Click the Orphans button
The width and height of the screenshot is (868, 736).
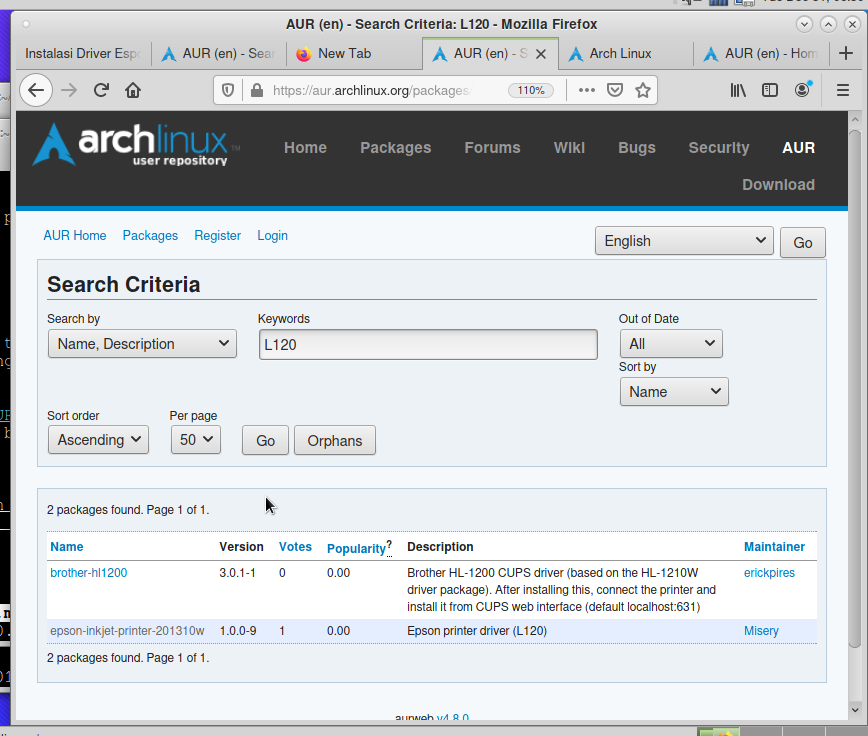[x=335, y=441]
